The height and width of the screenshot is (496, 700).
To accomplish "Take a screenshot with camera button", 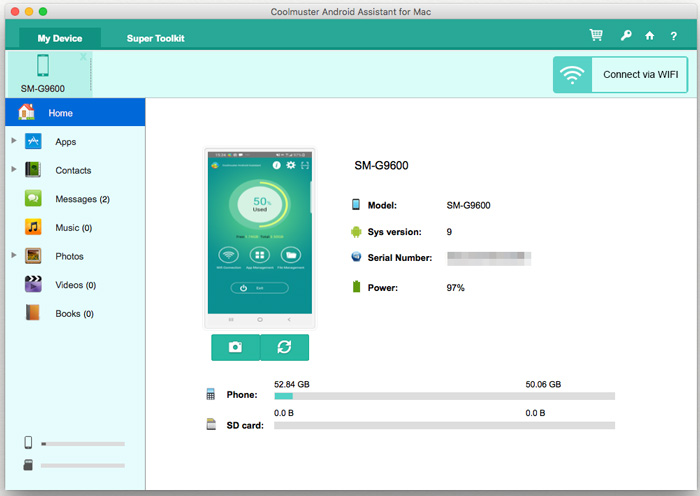I will click(x=235, y=347).
